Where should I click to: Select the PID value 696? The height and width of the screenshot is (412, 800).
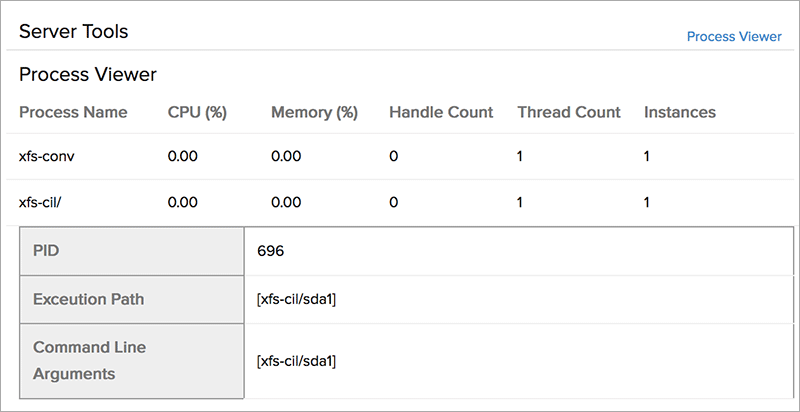[271, 251]
